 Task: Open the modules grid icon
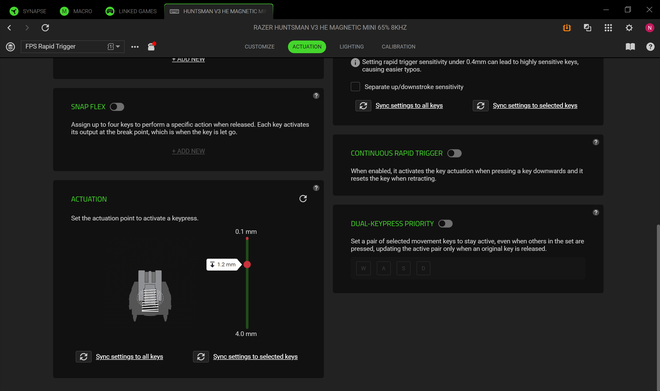(608, 28)
